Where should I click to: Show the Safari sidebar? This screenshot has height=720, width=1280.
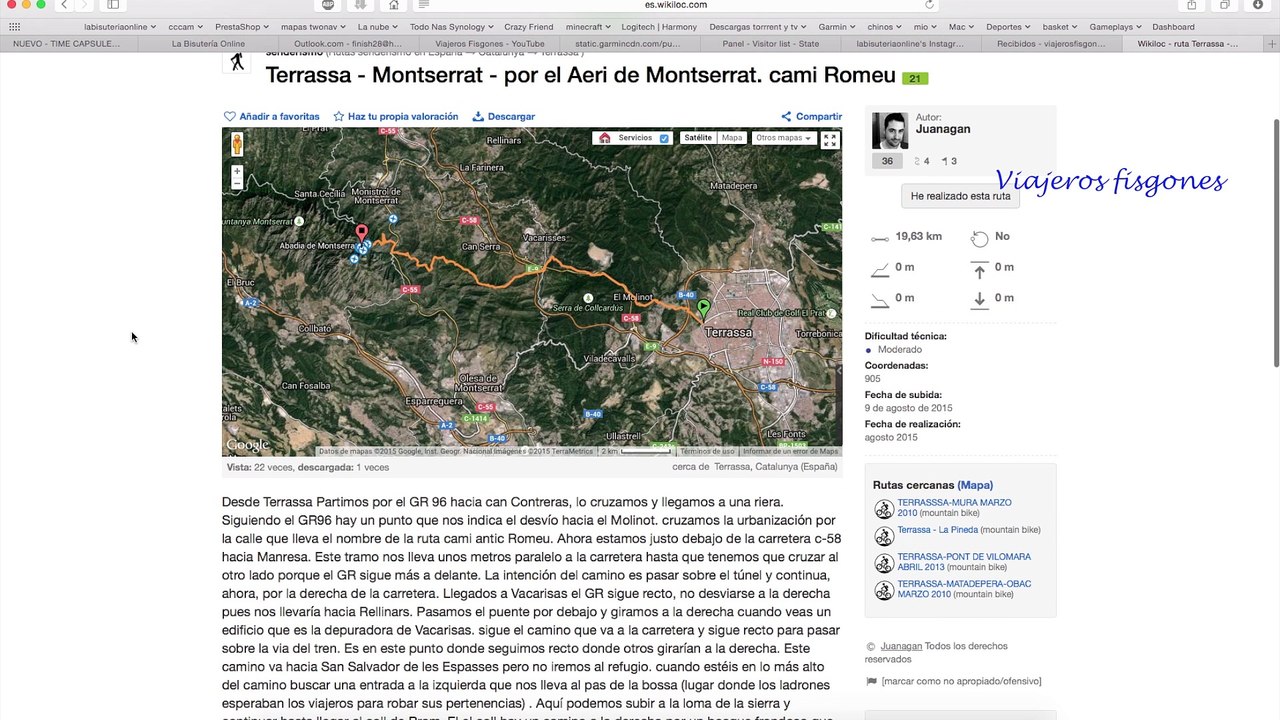click(x=113, y=5)
